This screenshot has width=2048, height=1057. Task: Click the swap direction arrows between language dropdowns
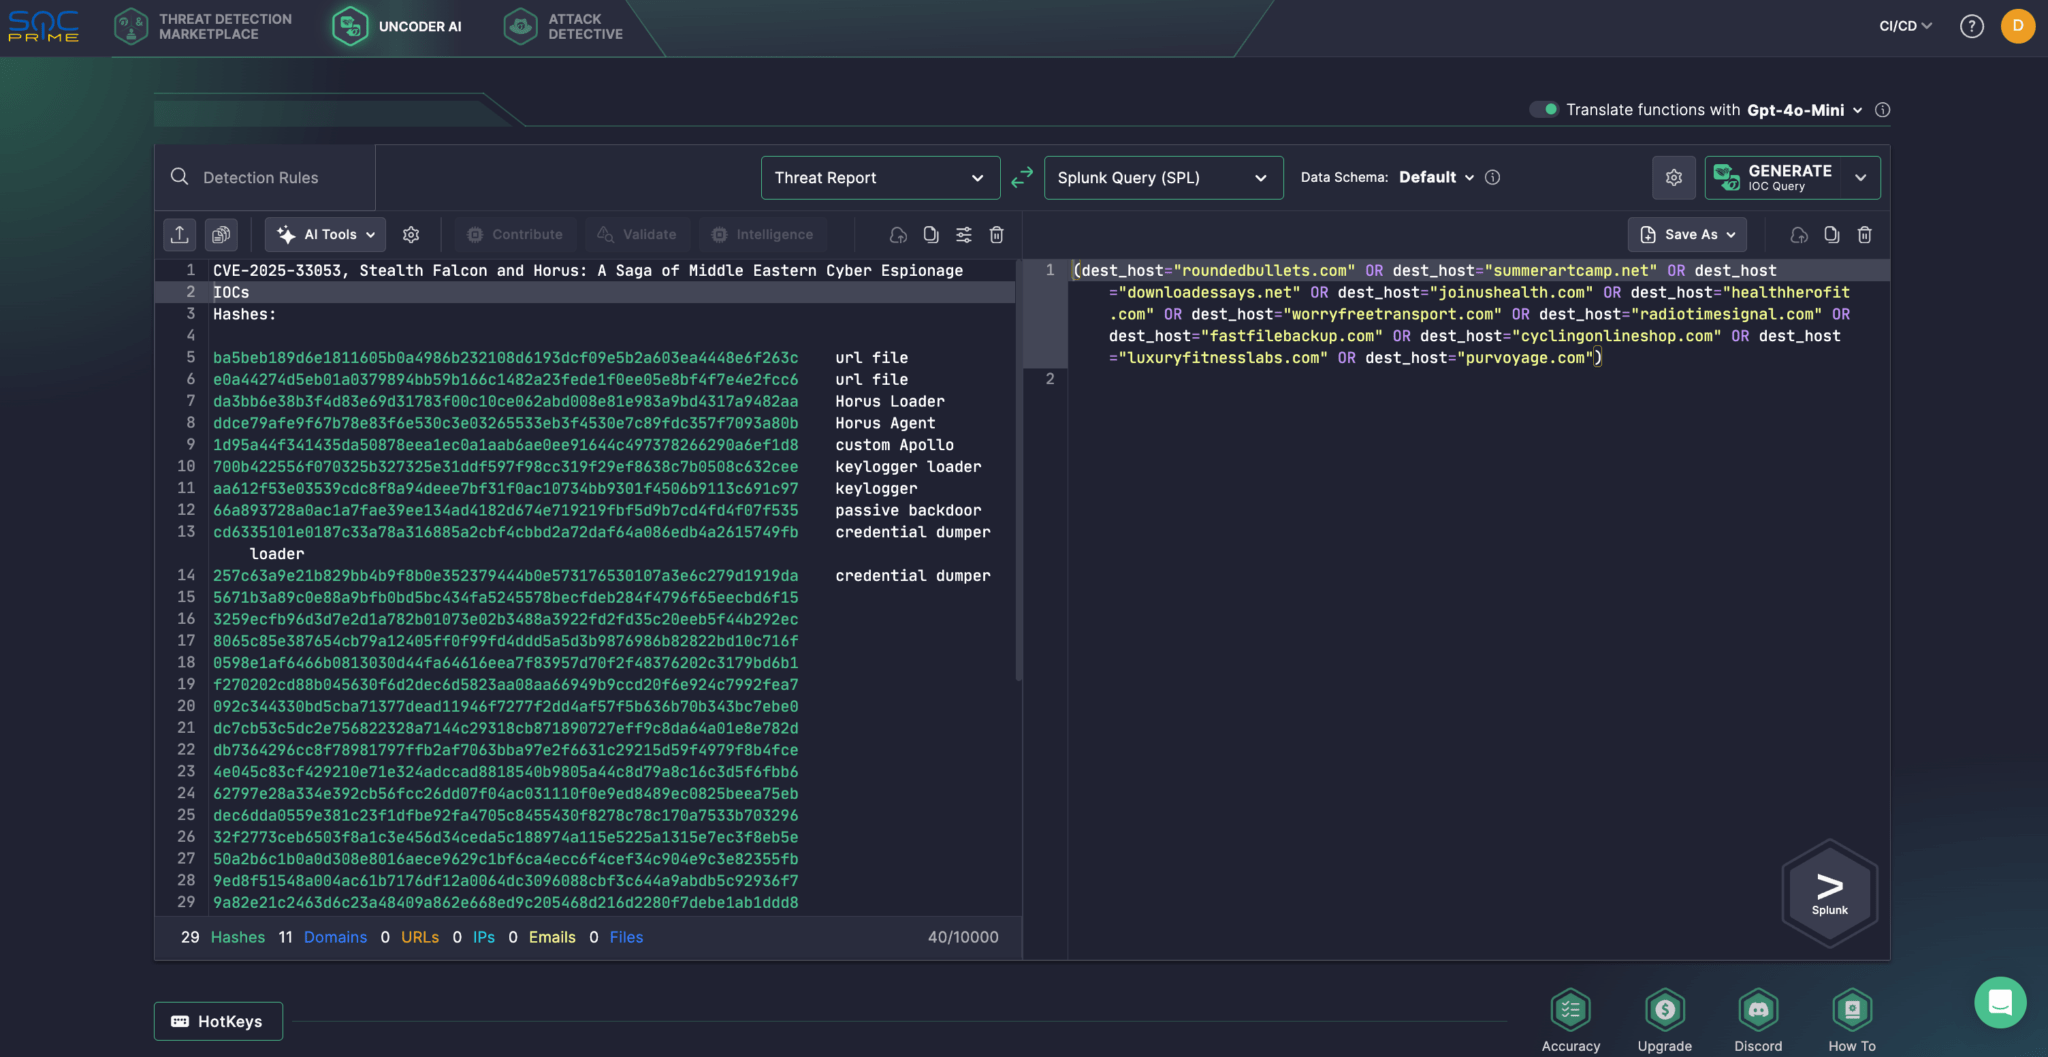[x=1021, y=177]
